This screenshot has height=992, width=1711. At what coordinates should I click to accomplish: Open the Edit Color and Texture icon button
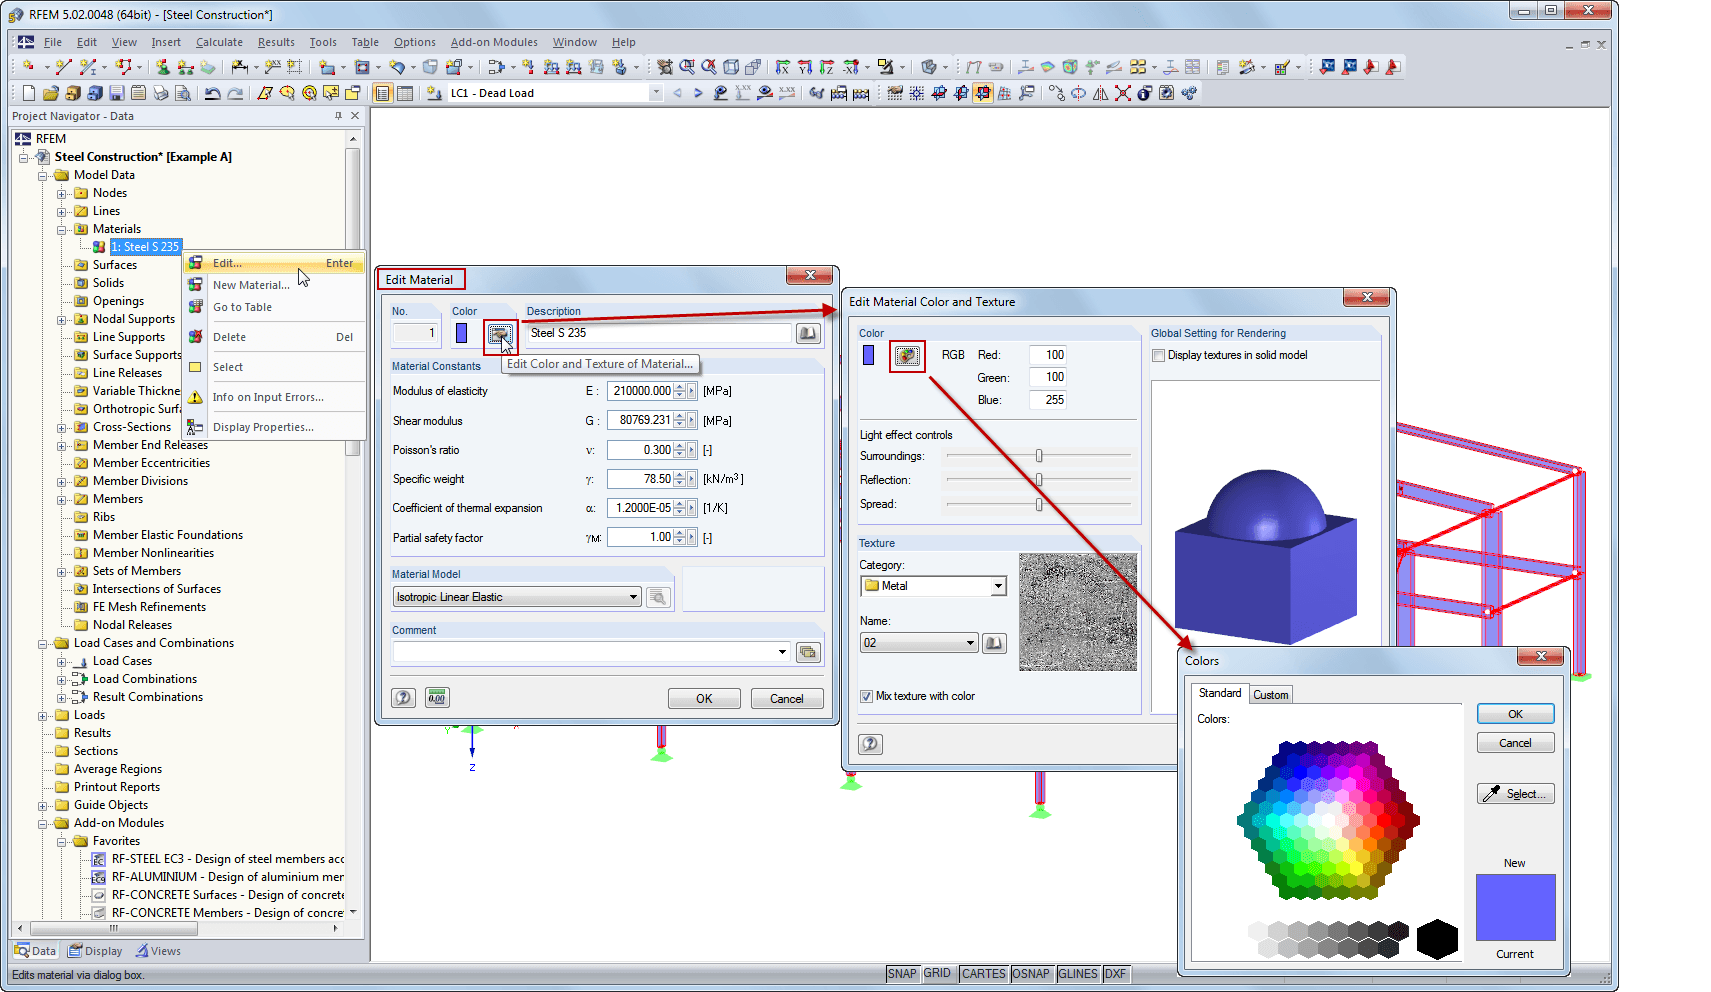[x=499, y=334]
